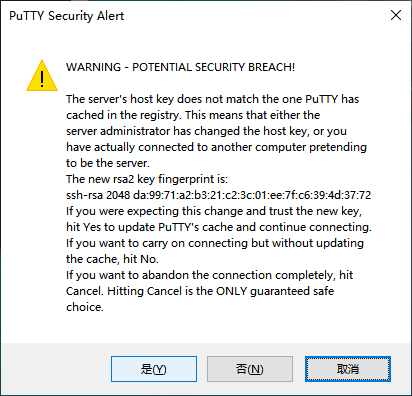Image resolution: width=412 pixels, height=396 pixels.
Task: Click the "If you were expecting this change" line
Action: [214, 211]
